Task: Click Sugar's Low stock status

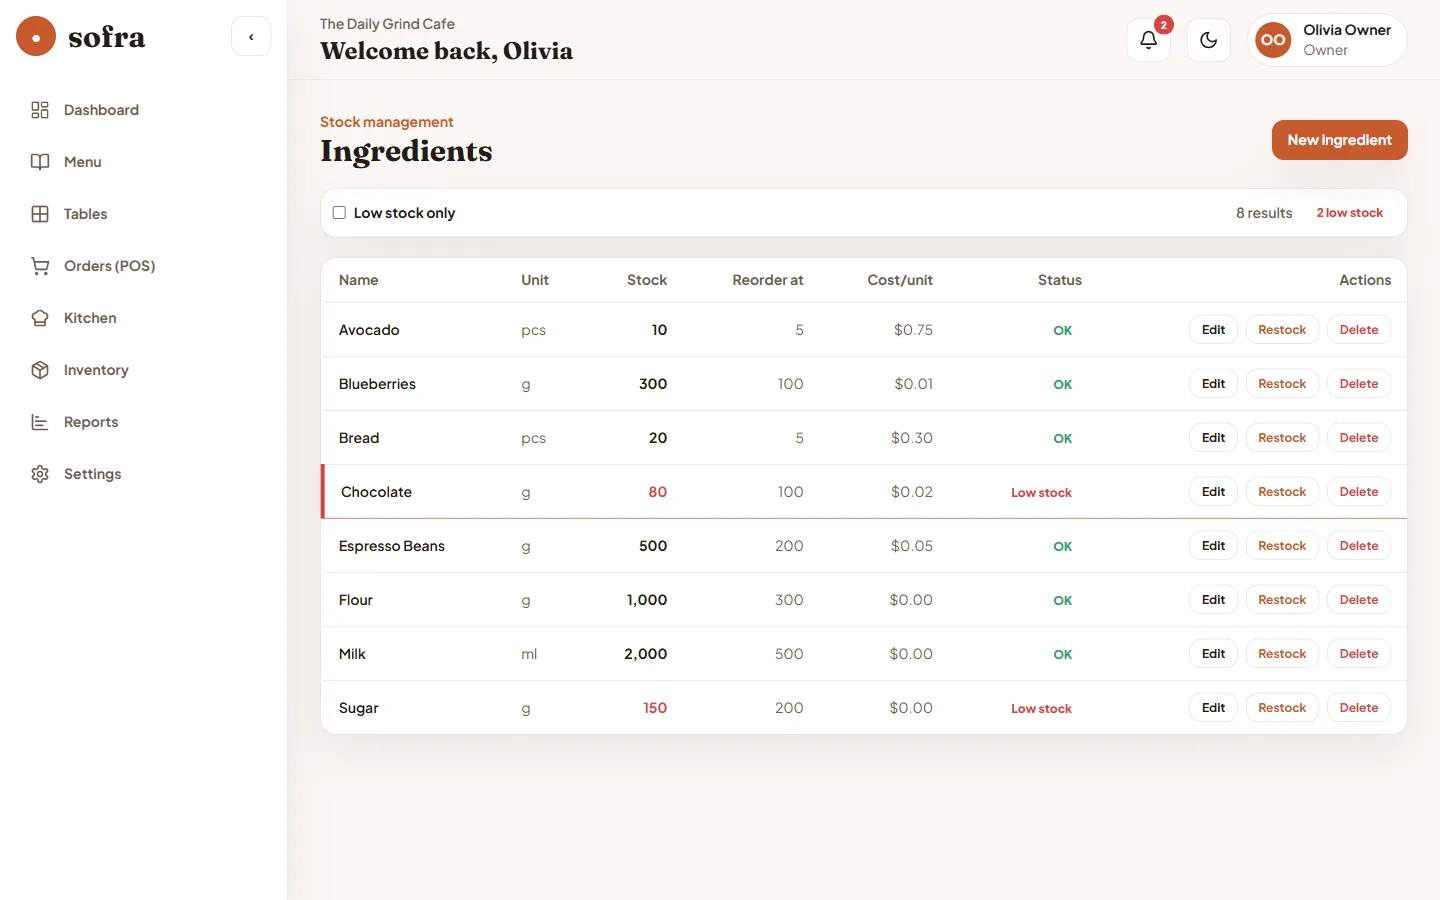Action: (x=1041, y=709)
